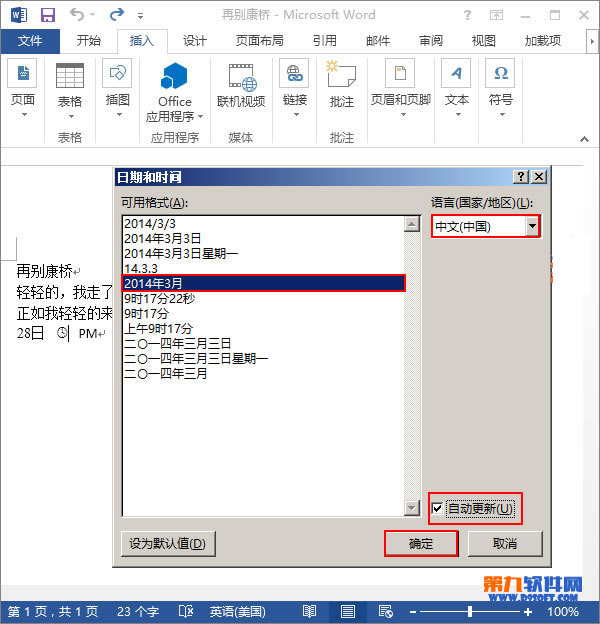Click the zoom slider handle
The height and width of the screenshot is (624, 600).
(x=470, y=611)
